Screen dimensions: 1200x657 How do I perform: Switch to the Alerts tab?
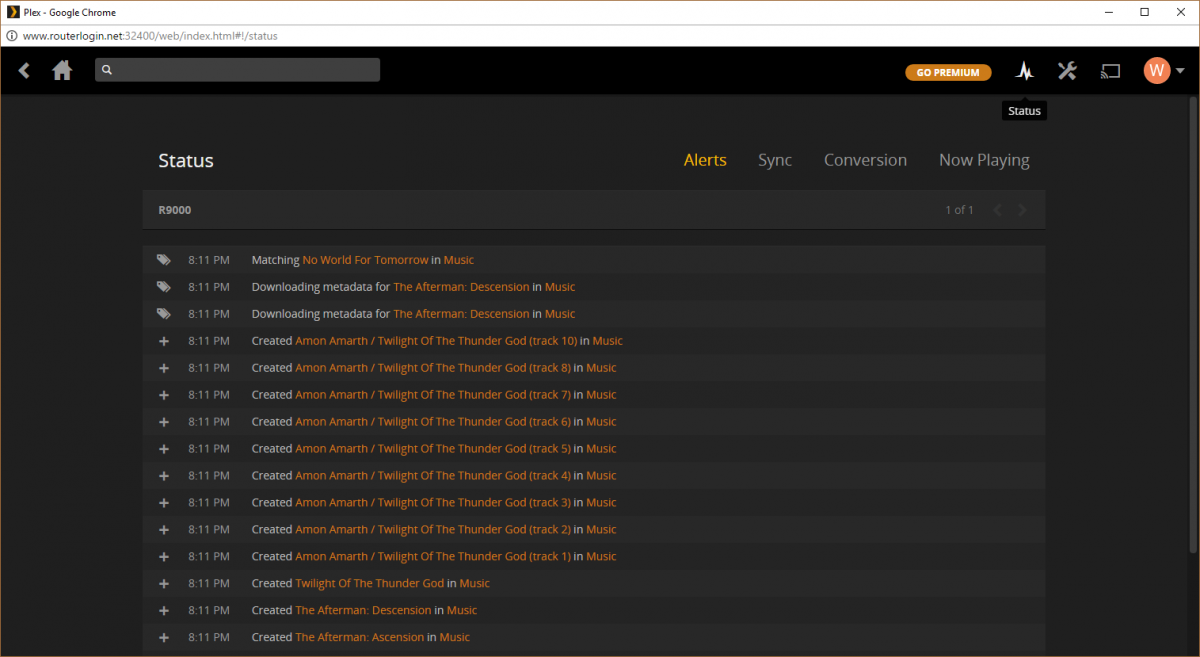coord(705,160)
